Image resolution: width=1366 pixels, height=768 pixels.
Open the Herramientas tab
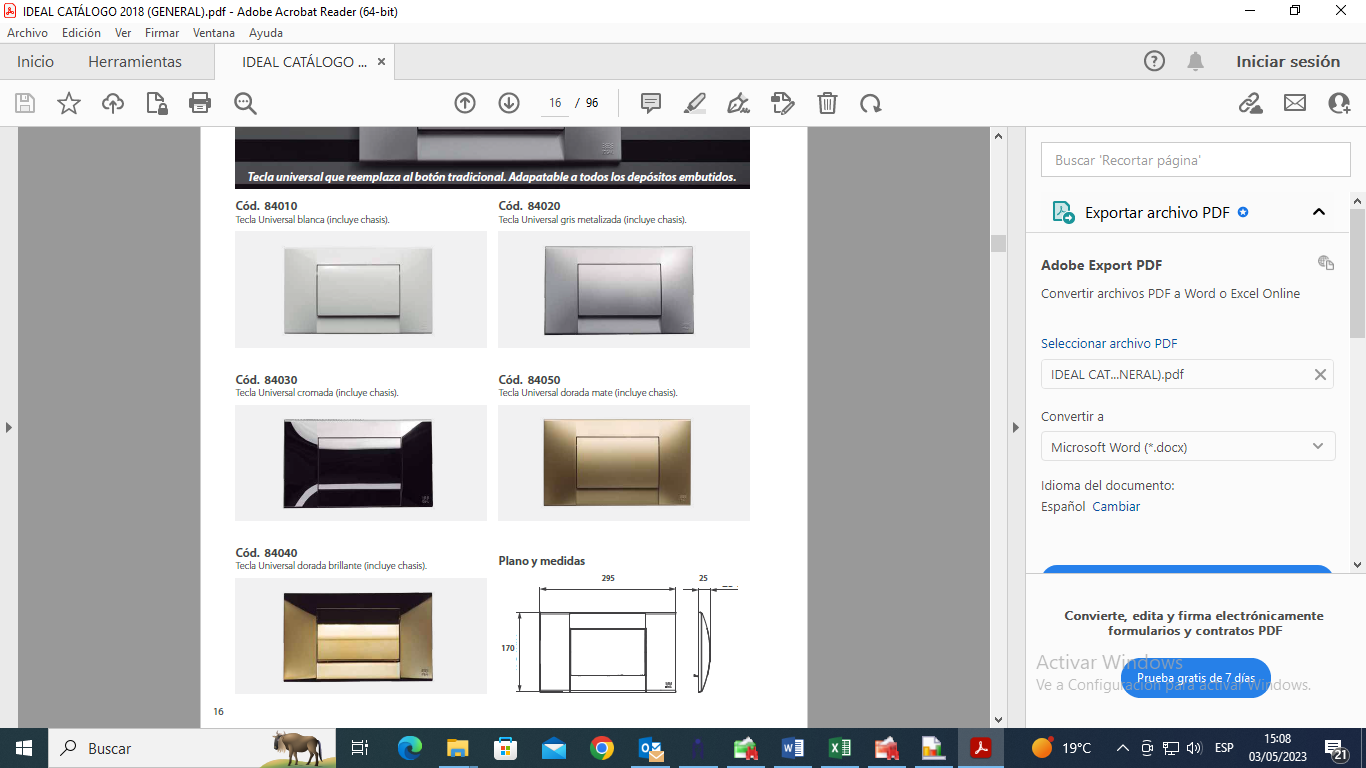135,62
